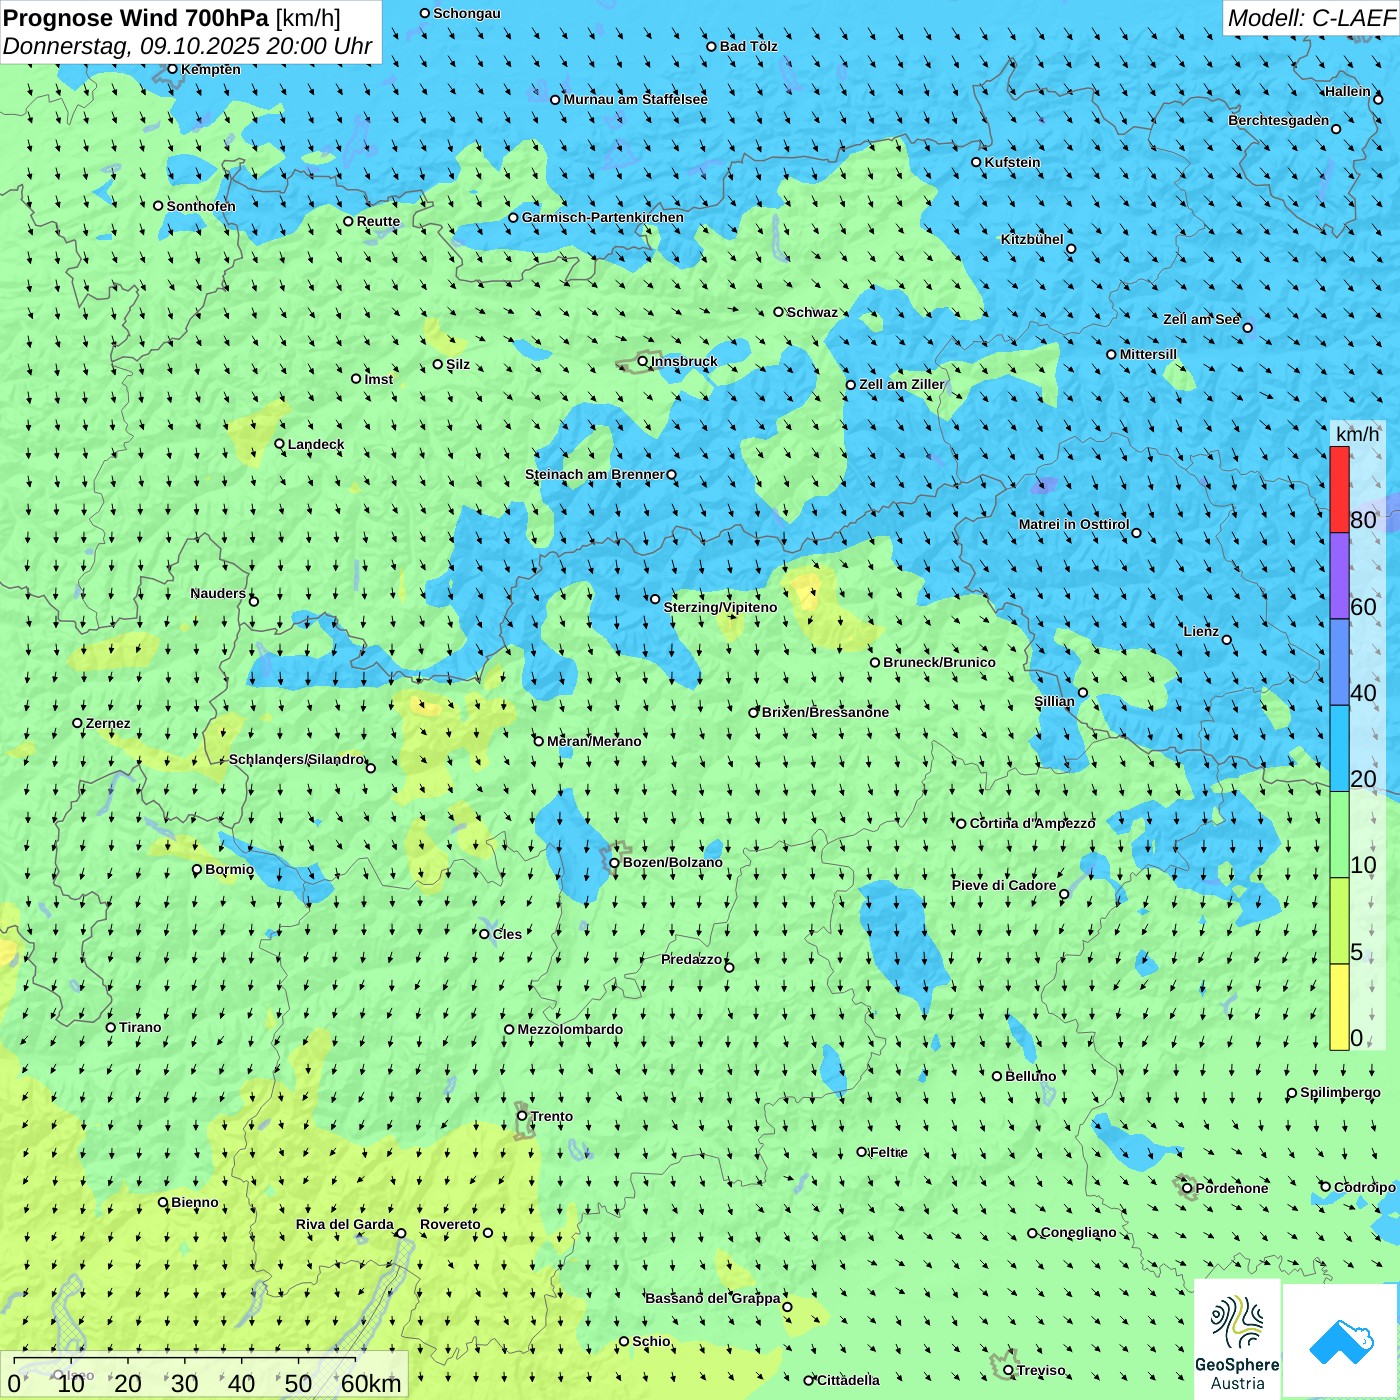Click the 'Bad Tölz' label
Viewport: 1400px width, 1400px height.
click(748, 46)
